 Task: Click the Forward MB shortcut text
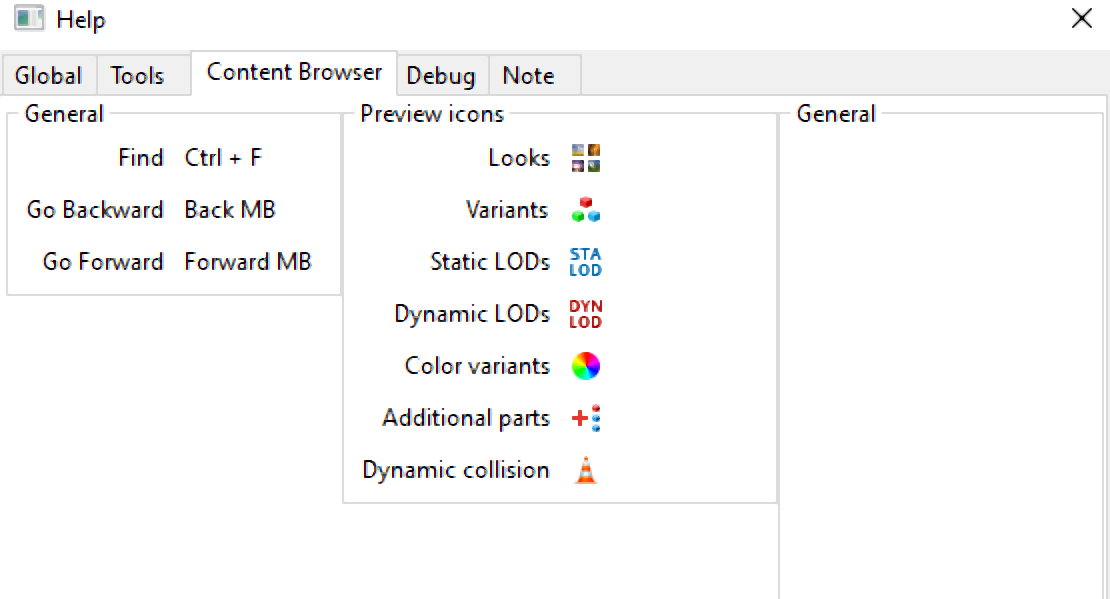(x=248, y=262)
